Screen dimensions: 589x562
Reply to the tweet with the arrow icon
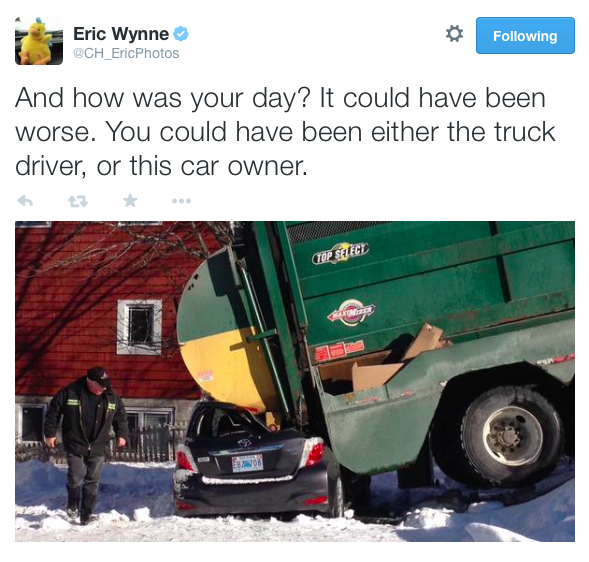25,201
